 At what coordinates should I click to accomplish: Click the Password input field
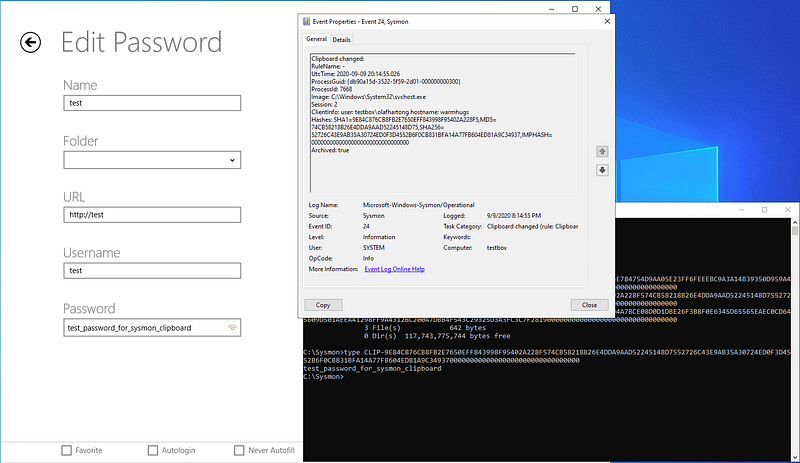152,328
